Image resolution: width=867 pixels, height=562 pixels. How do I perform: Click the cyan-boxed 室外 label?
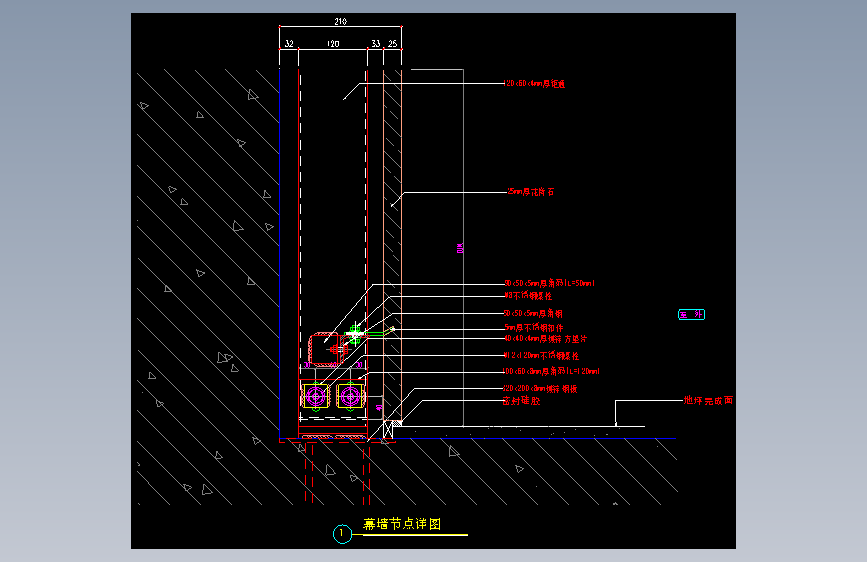[691, 314]
